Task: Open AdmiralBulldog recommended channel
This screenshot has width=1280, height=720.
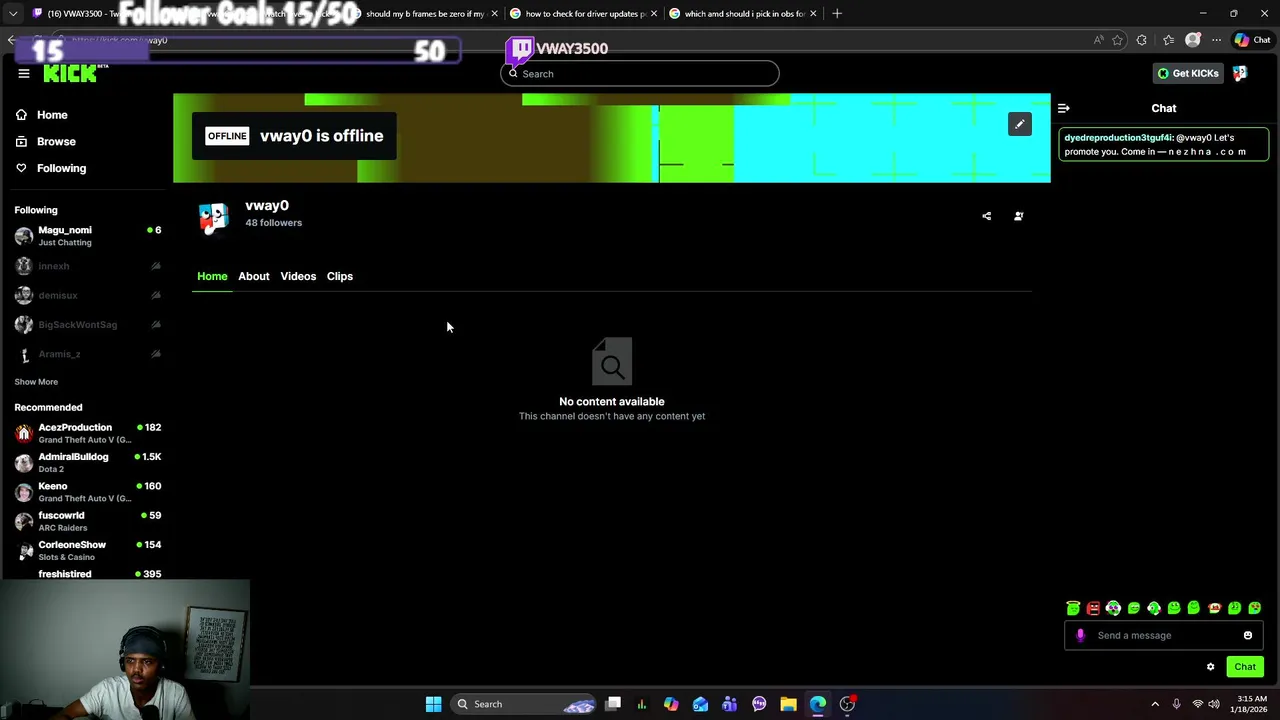Action: pyautogui.click(x=88, y=462)
